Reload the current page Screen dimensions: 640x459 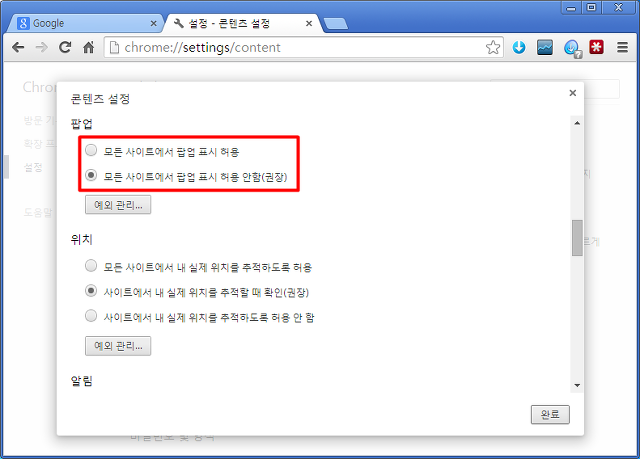pos(65,48)
